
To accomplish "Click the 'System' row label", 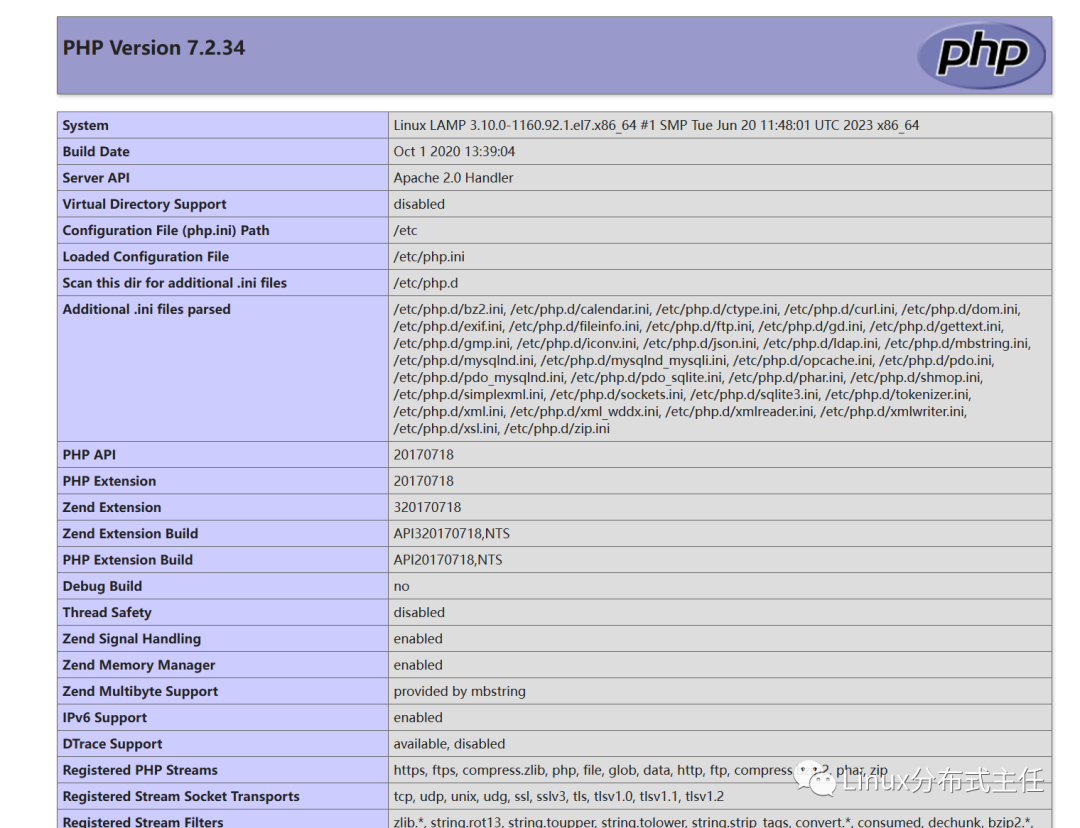I will (x=85, y=125).
